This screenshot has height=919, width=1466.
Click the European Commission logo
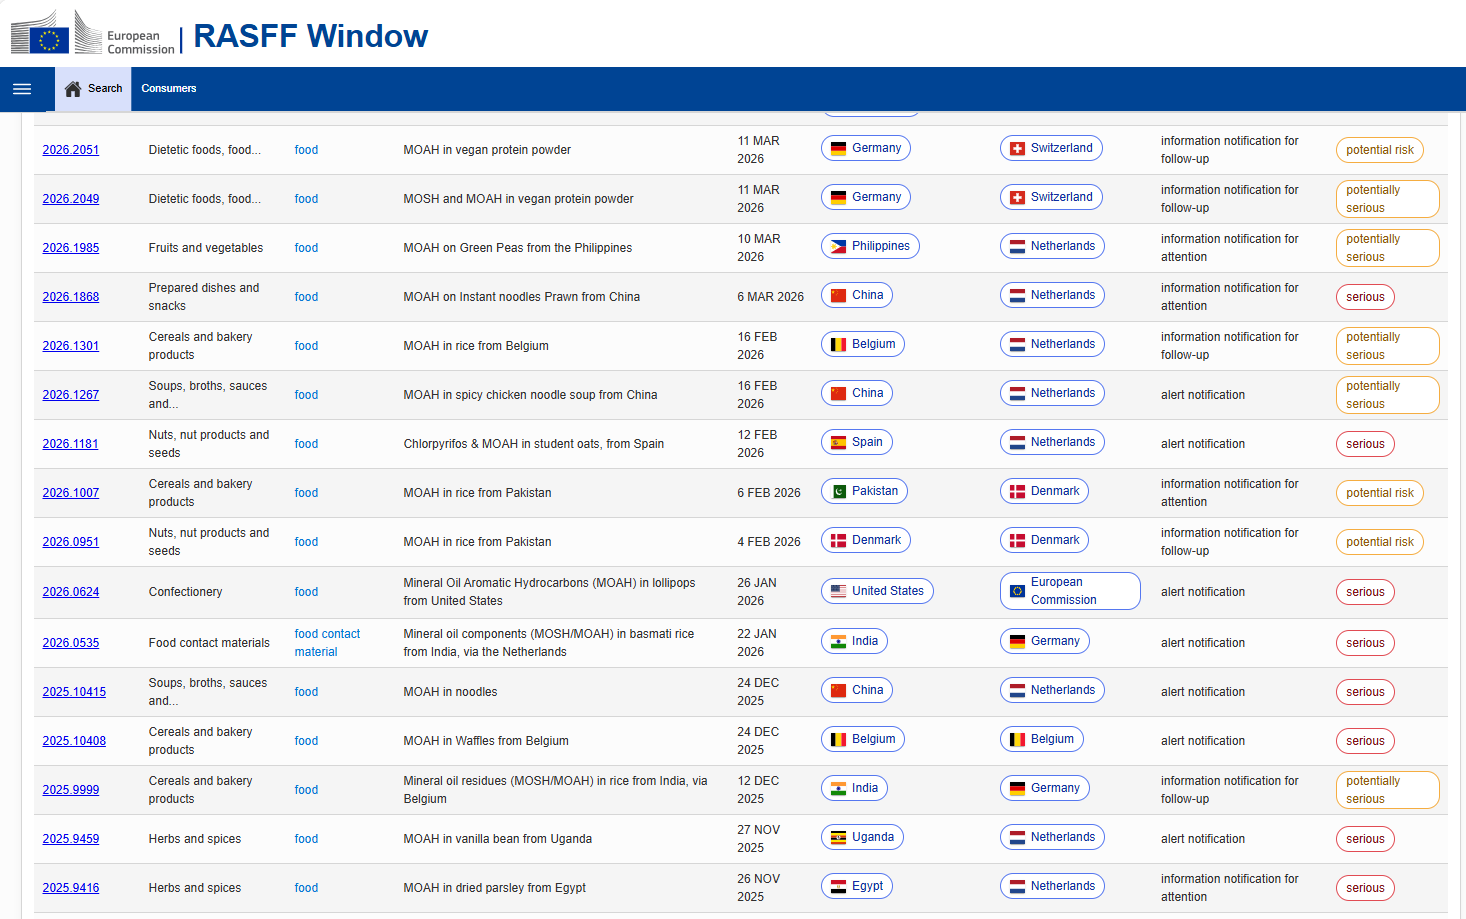coord(92,35)
